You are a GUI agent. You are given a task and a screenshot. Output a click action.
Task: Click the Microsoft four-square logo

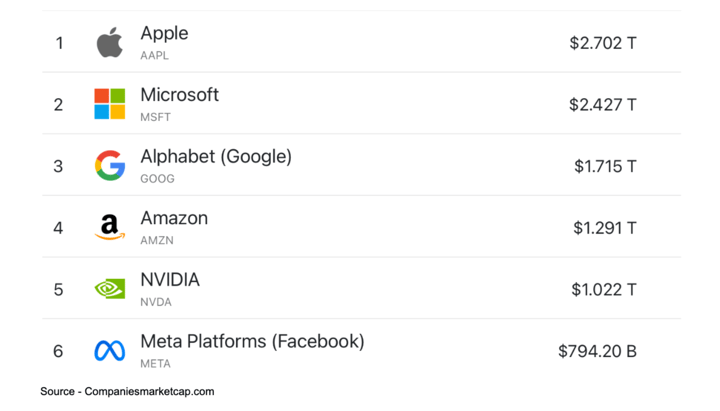coord(109,104)
